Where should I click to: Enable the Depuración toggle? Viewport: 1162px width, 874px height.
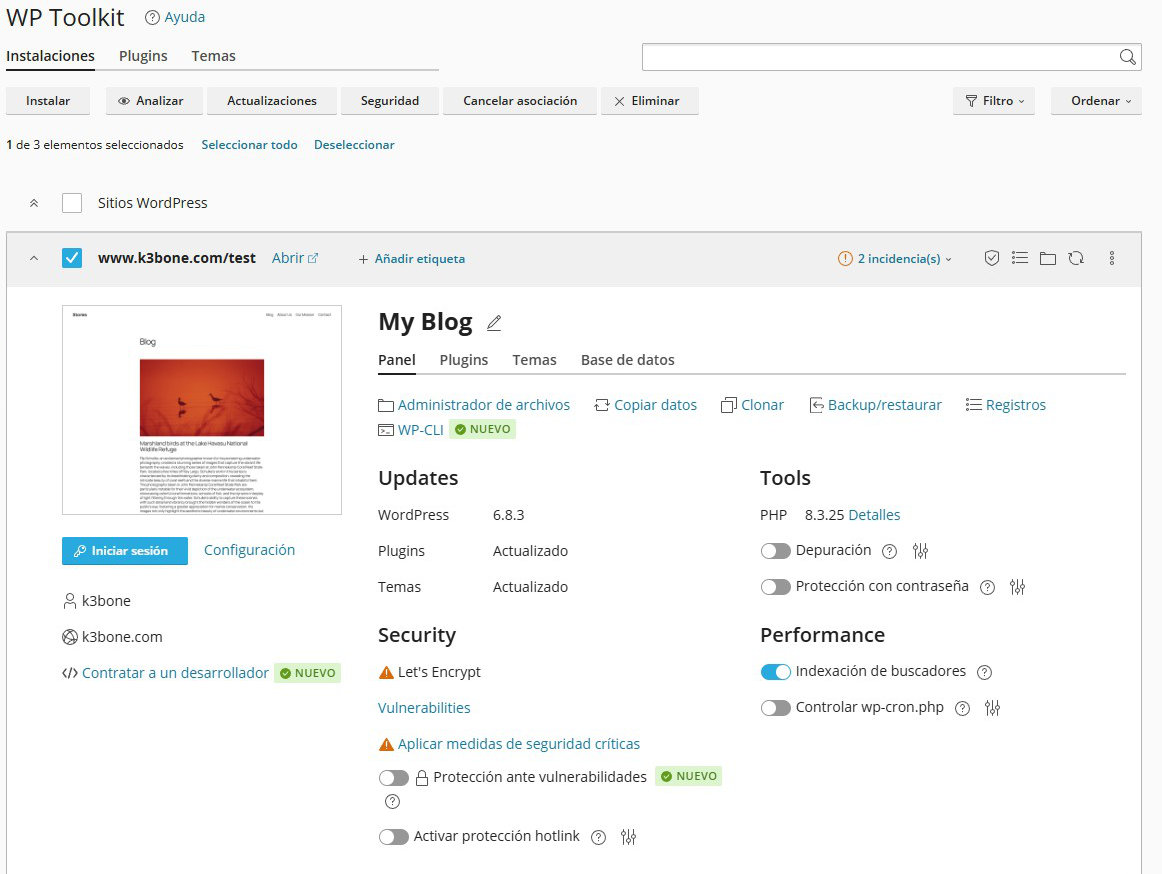(x=775, y=551)
